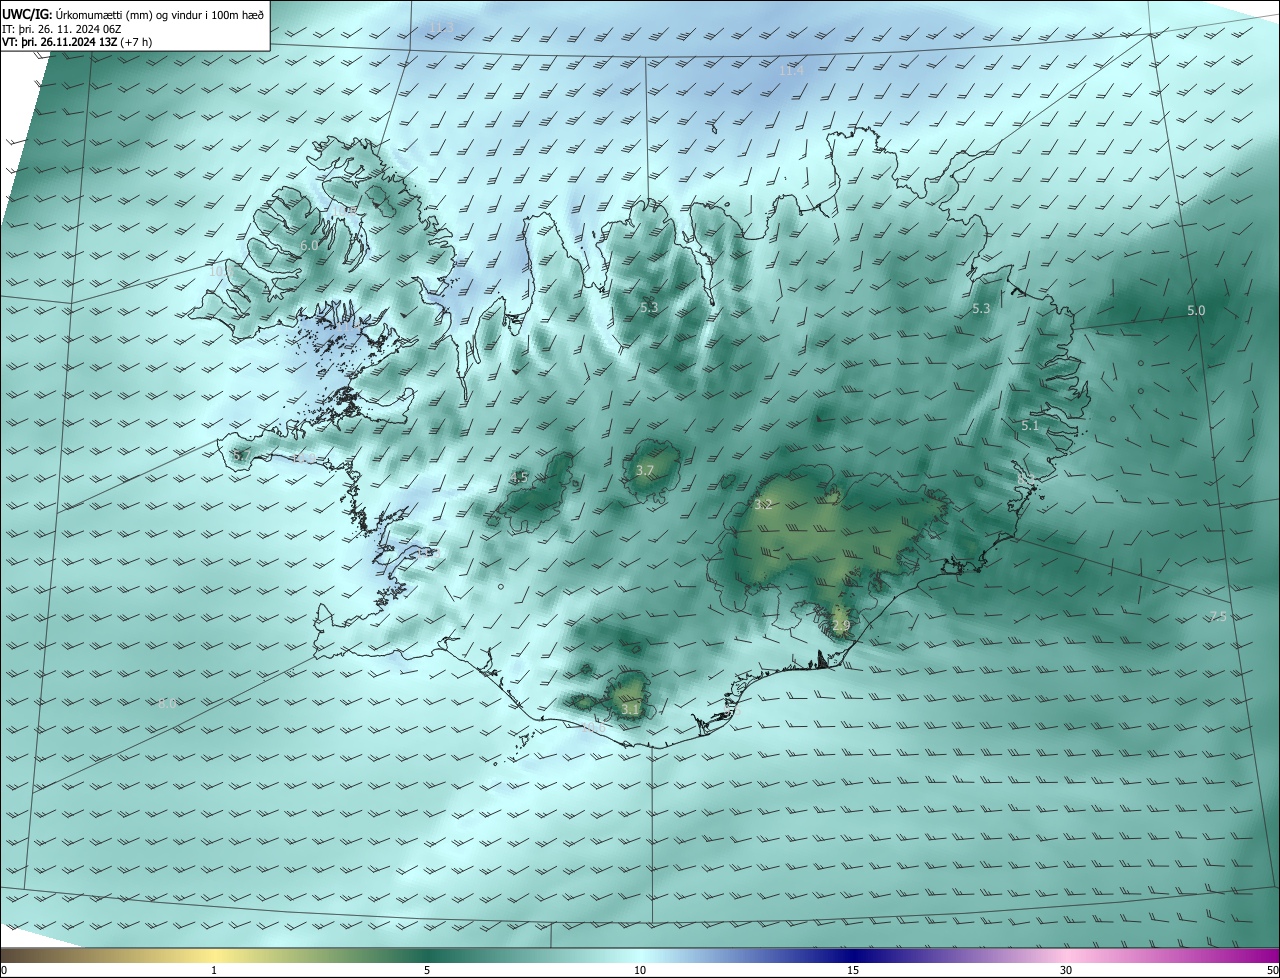
Task: Click the 15 tick on the color scale
Action: 853,970
